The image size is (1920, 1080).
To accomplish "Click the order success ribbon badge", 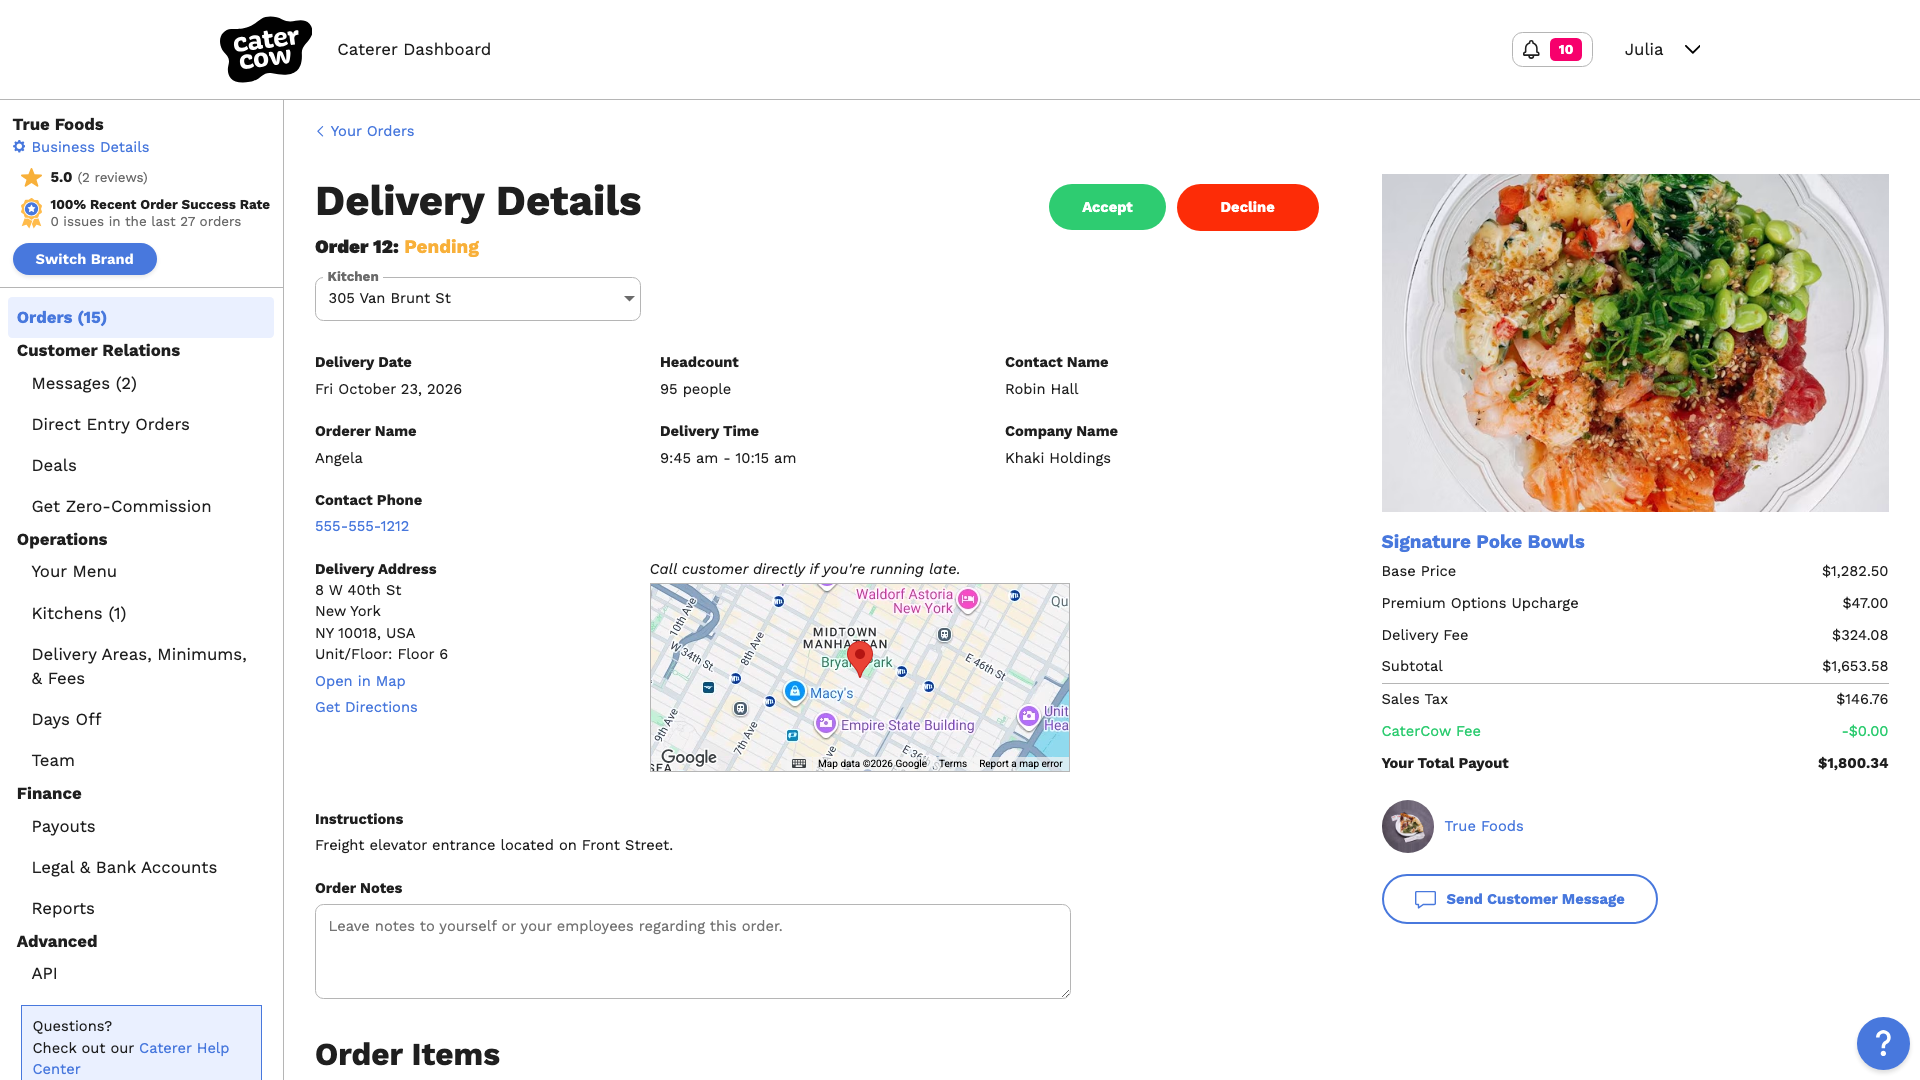I will point(32,212).
